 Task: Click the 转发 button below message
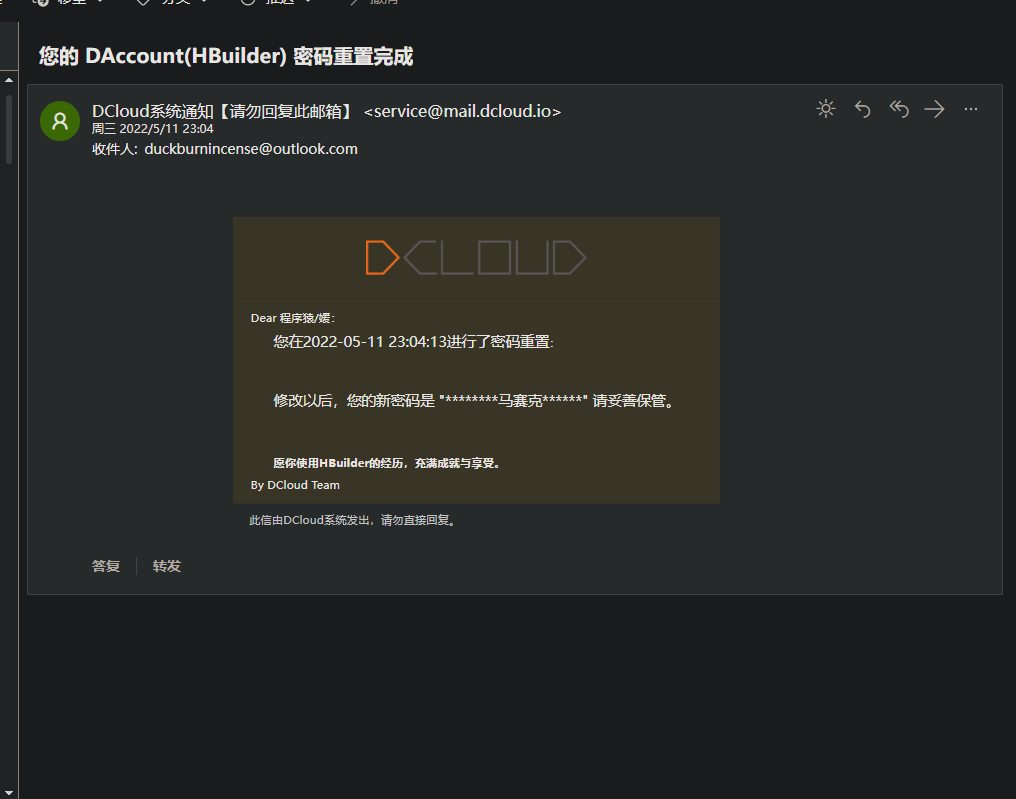tap(167, 566)
